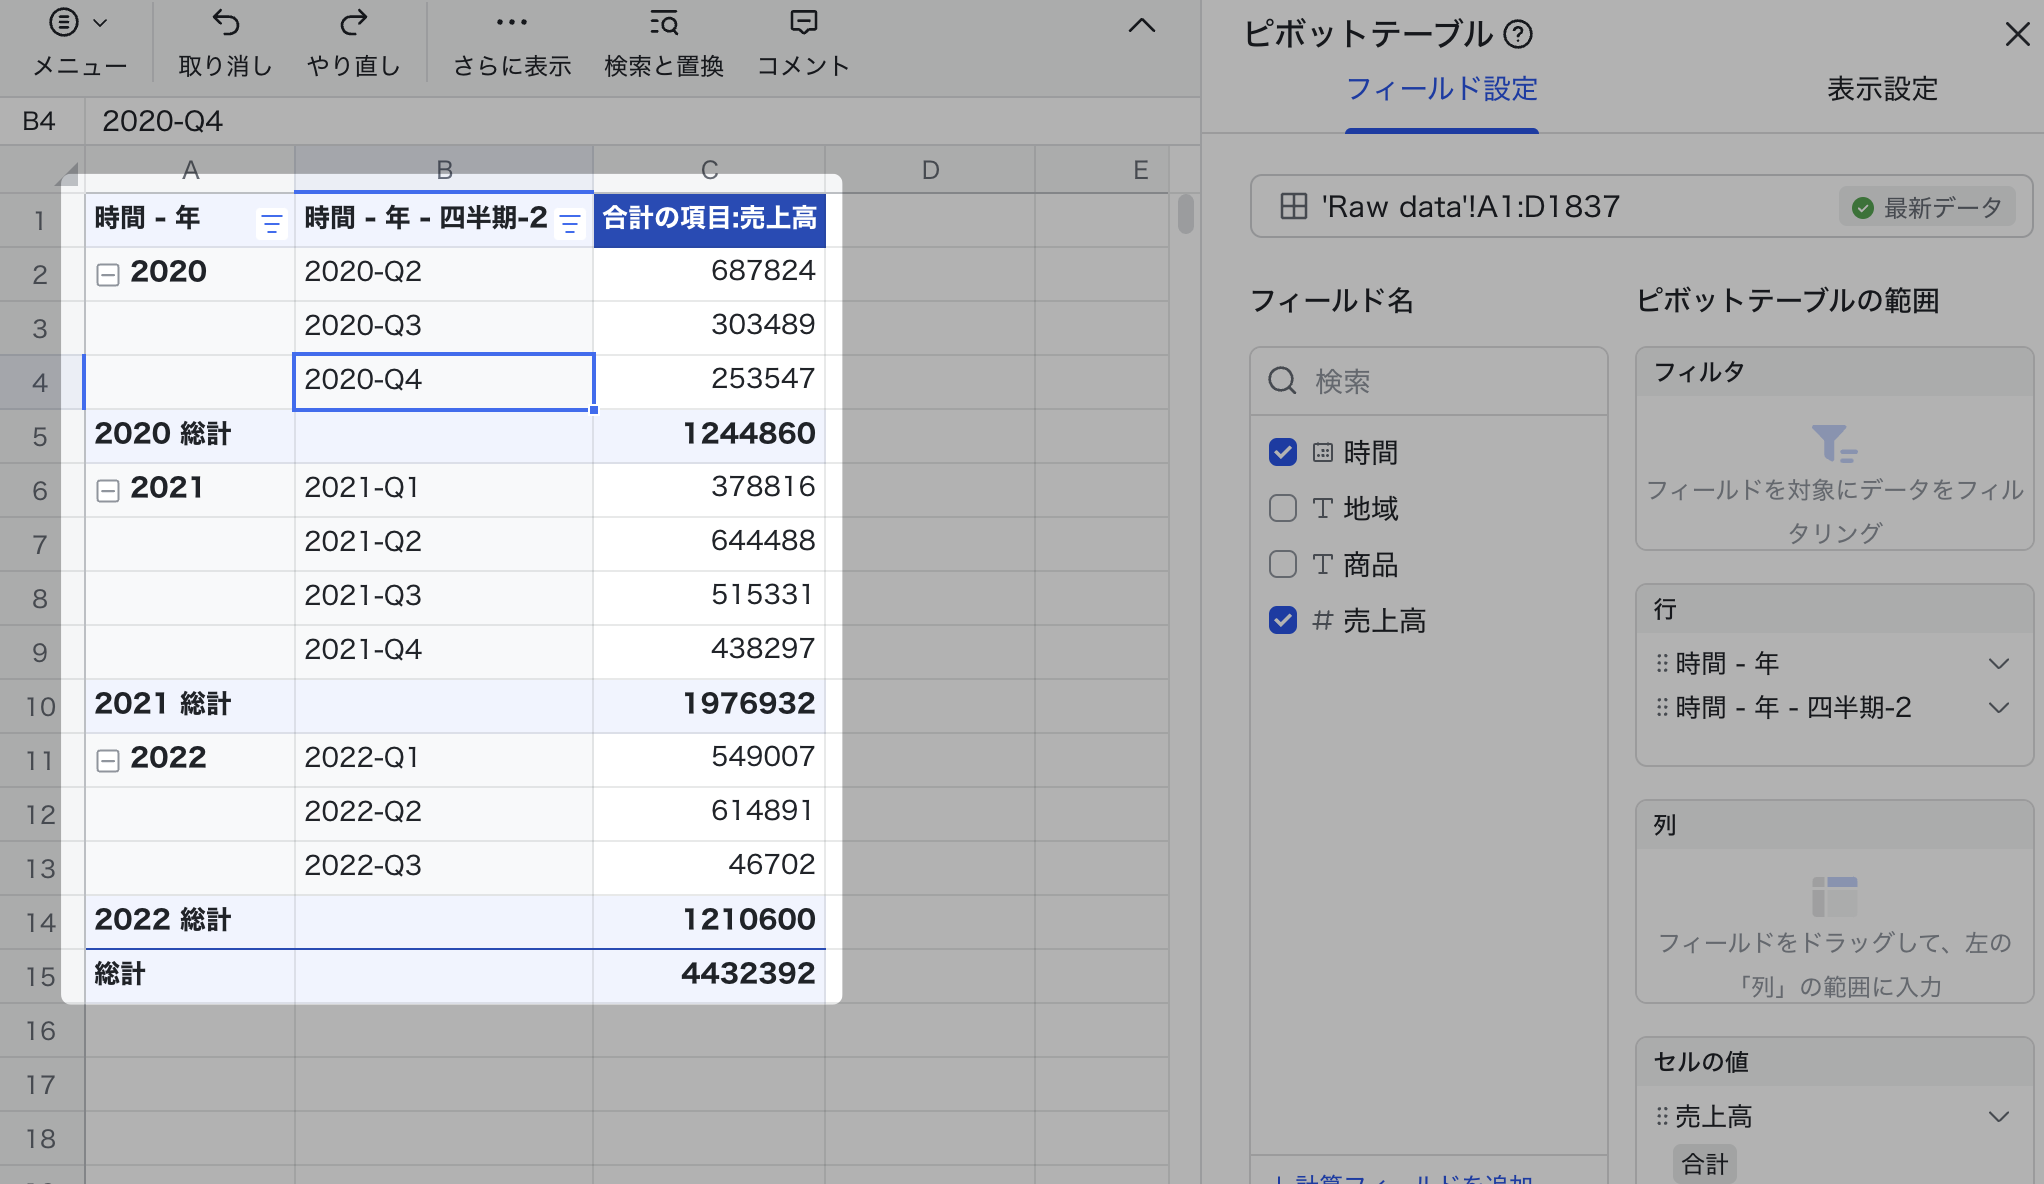
Task: Click the pivot table help question icon
Action: click(x=1518, y=35)
